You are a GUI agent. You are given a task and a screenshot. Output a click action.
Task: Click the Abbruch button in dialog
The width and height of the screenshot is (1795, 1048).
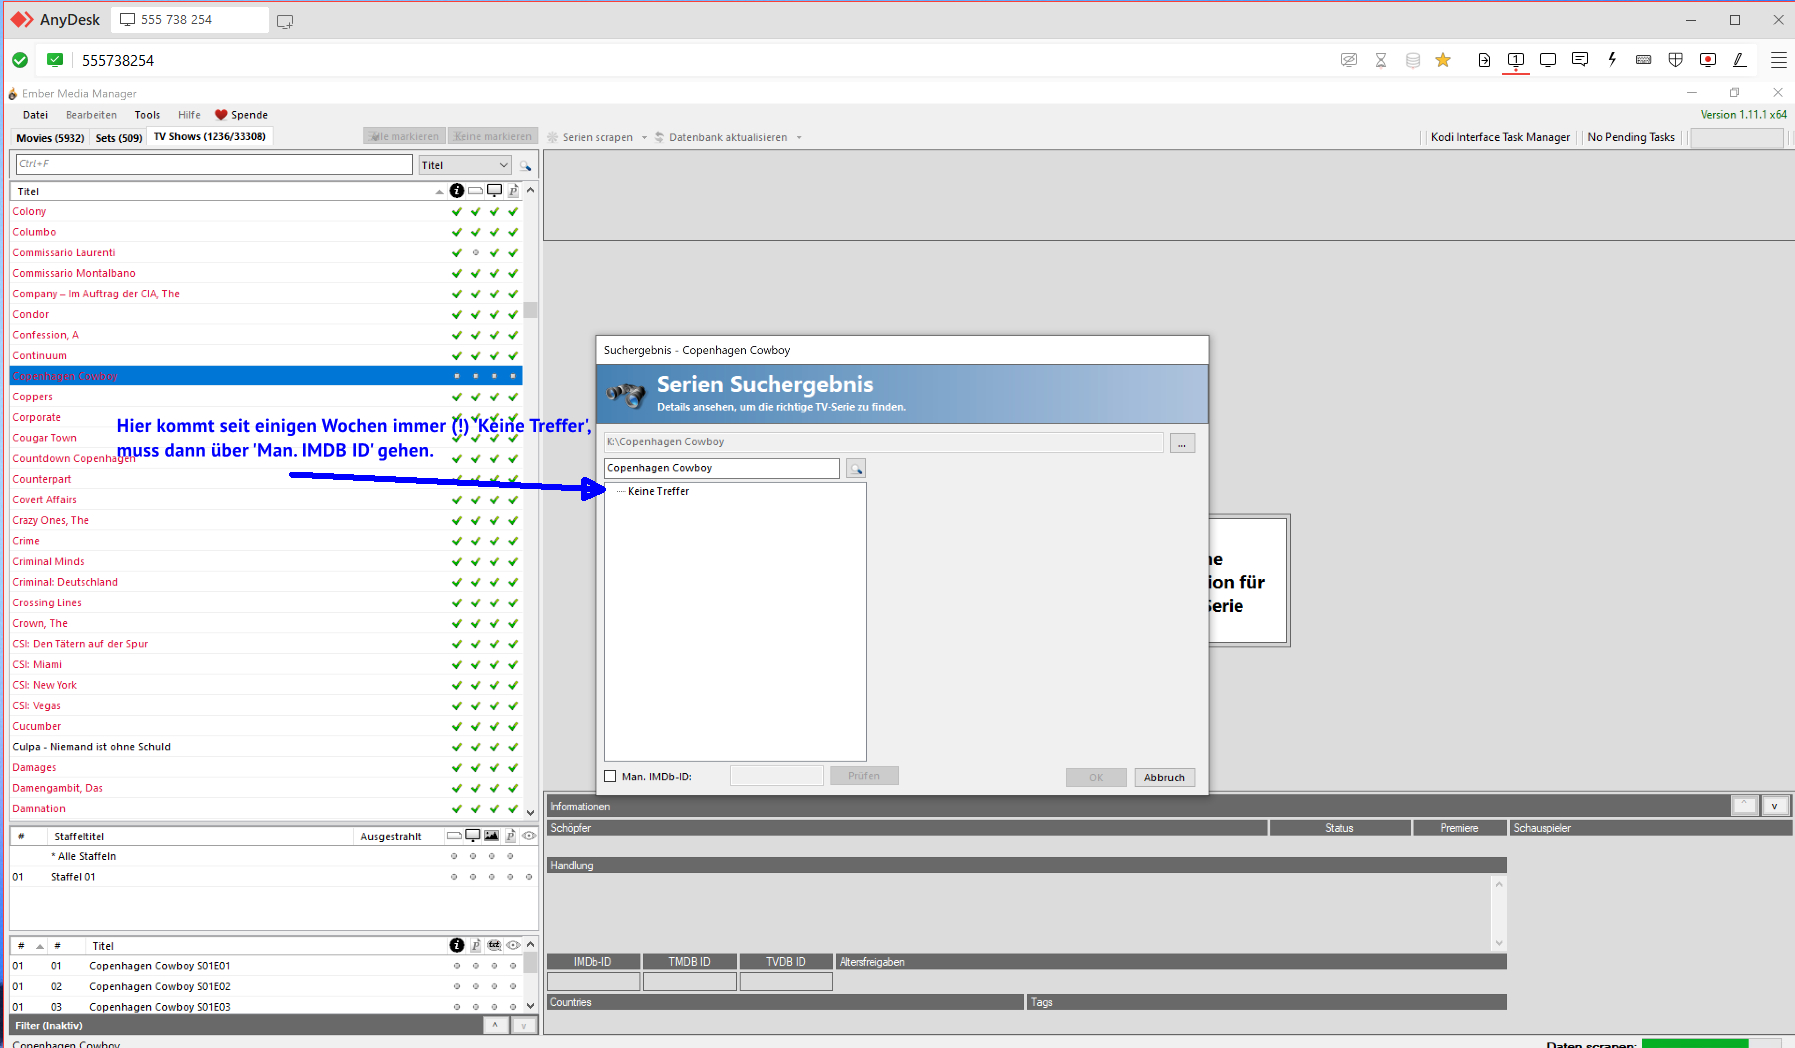coord(1164,777)
